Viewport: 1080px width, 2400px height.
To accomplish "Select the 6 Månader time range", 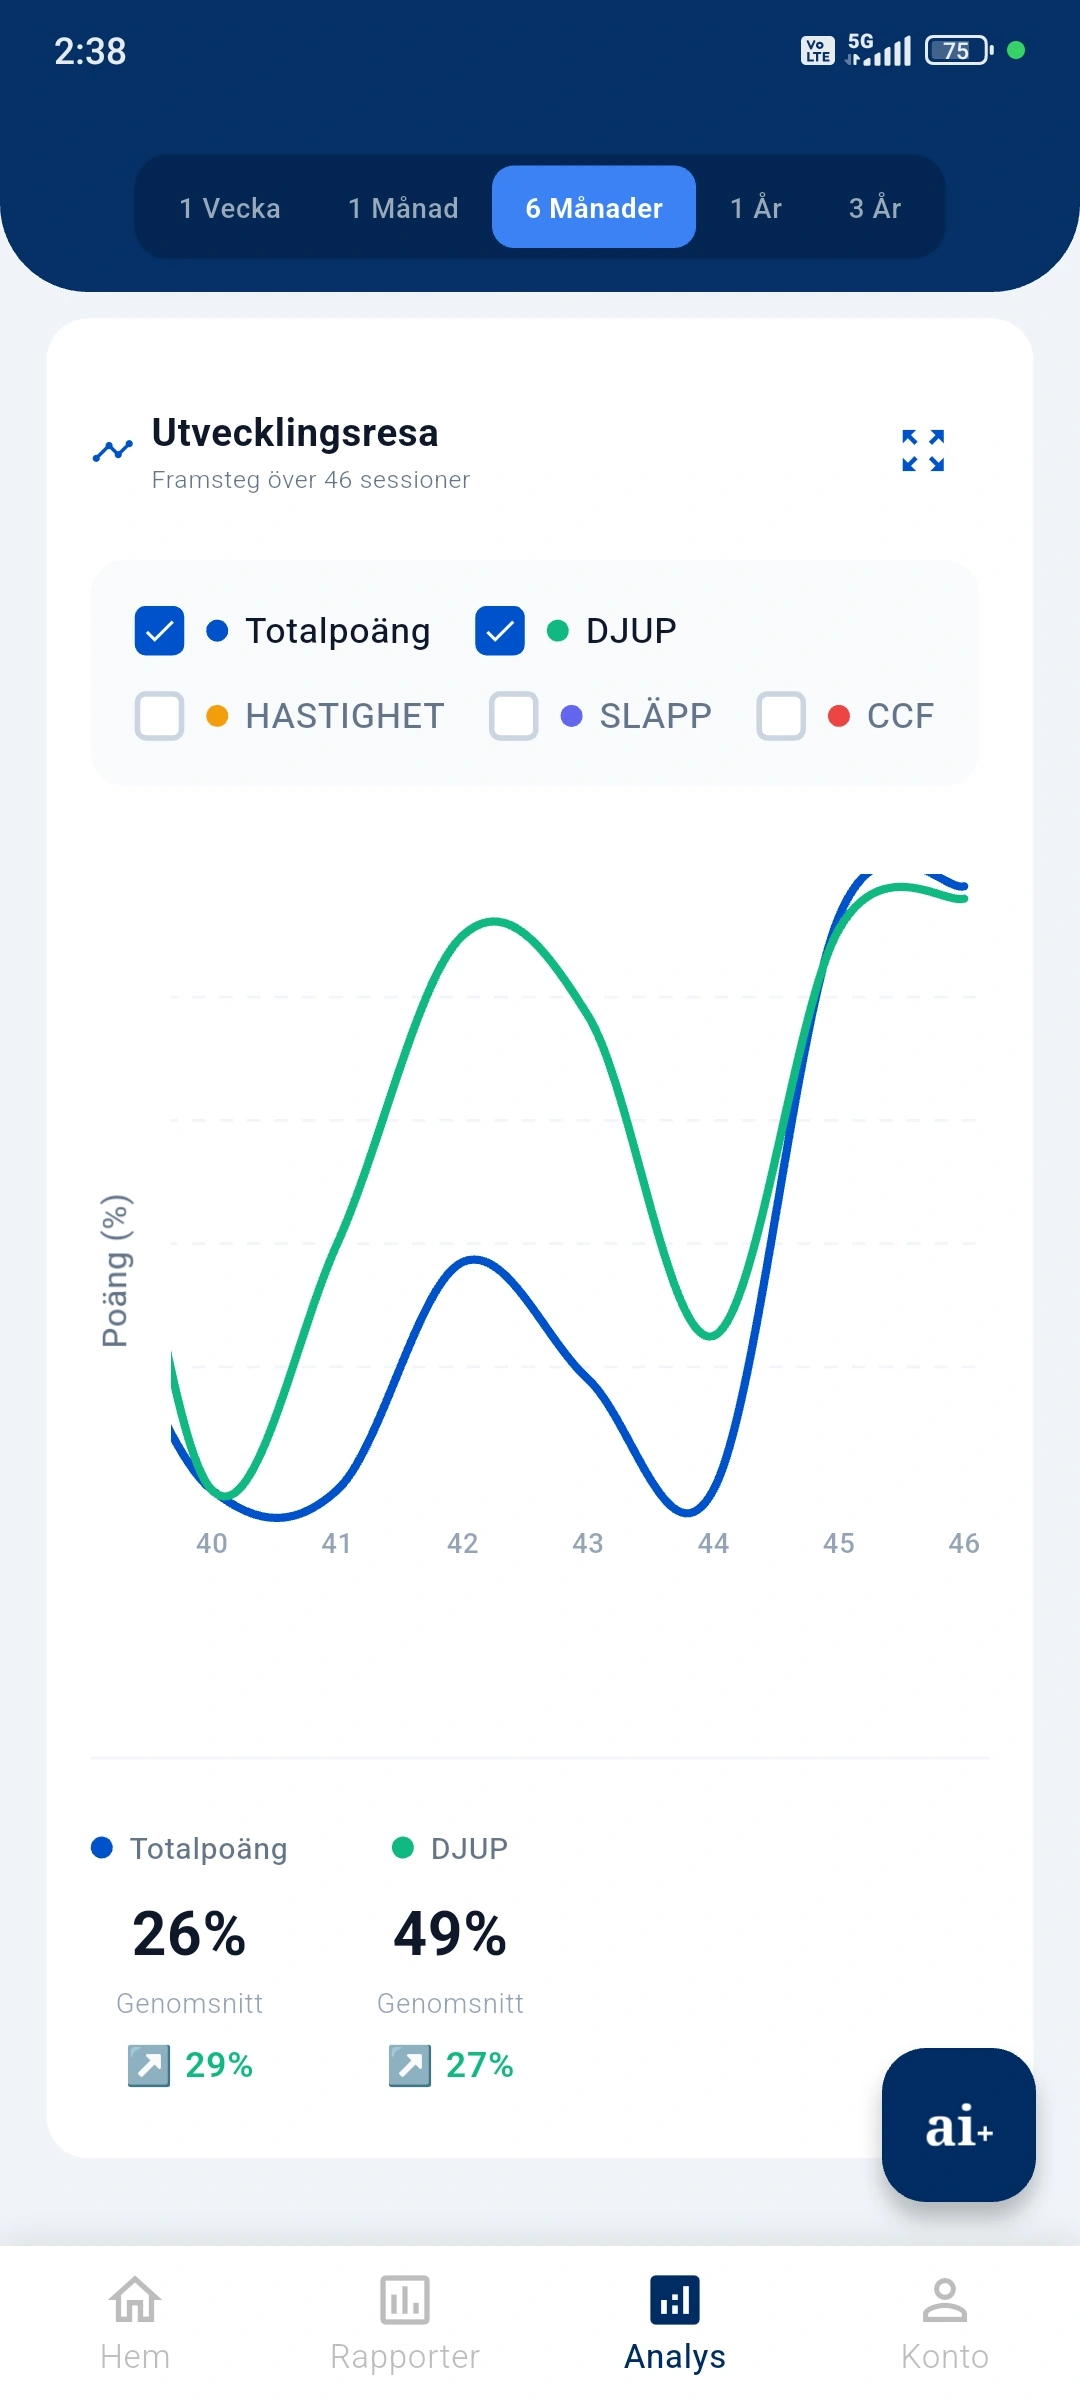I will point(594,208).
